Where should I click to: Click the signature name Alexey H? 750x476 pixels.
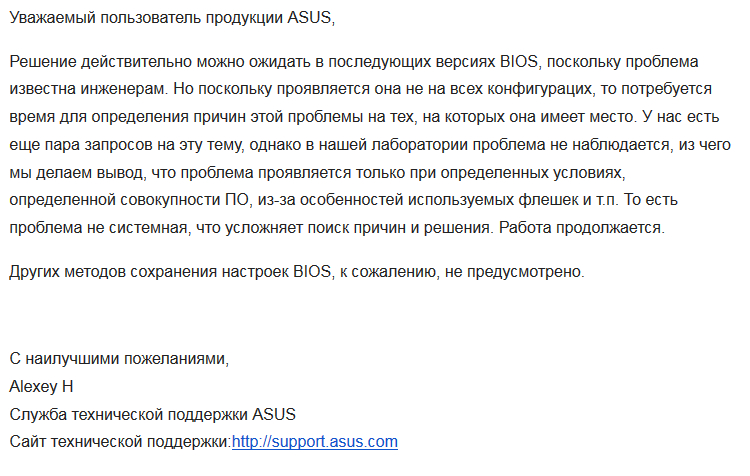[x=41, y=386]
